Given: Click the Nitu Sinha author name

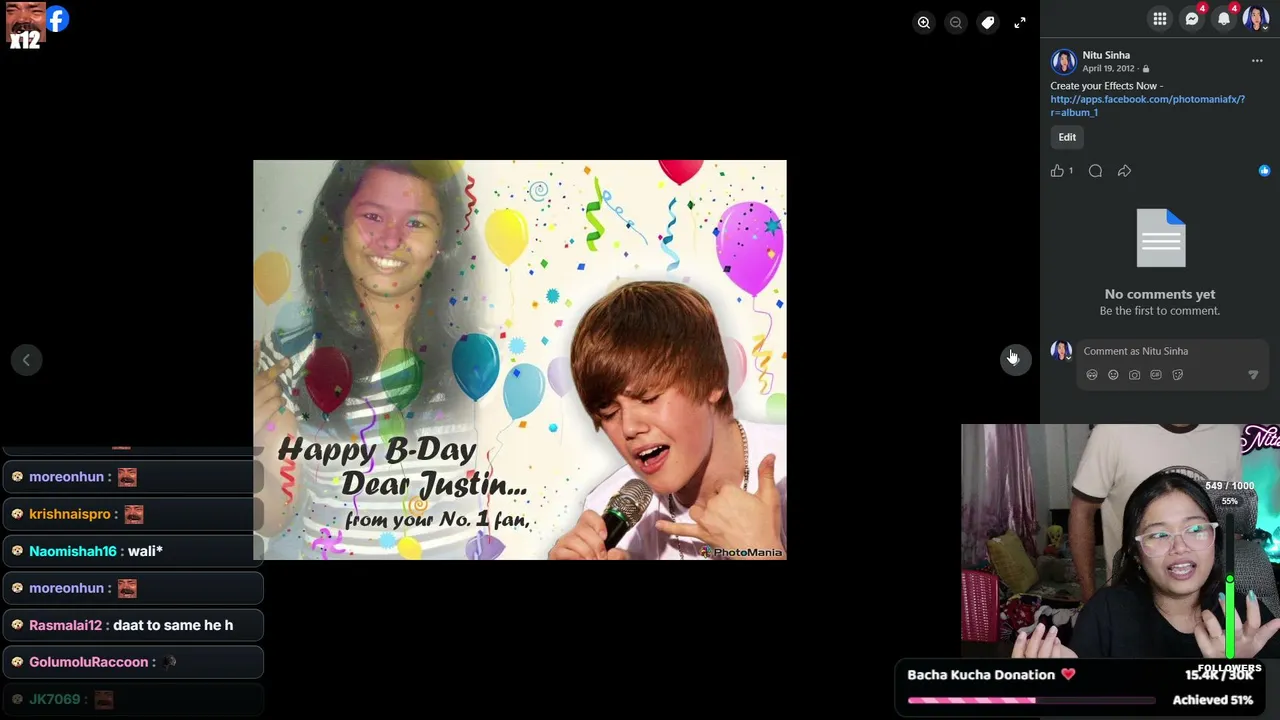Looking at the screenshot, I should [1106, 55].
